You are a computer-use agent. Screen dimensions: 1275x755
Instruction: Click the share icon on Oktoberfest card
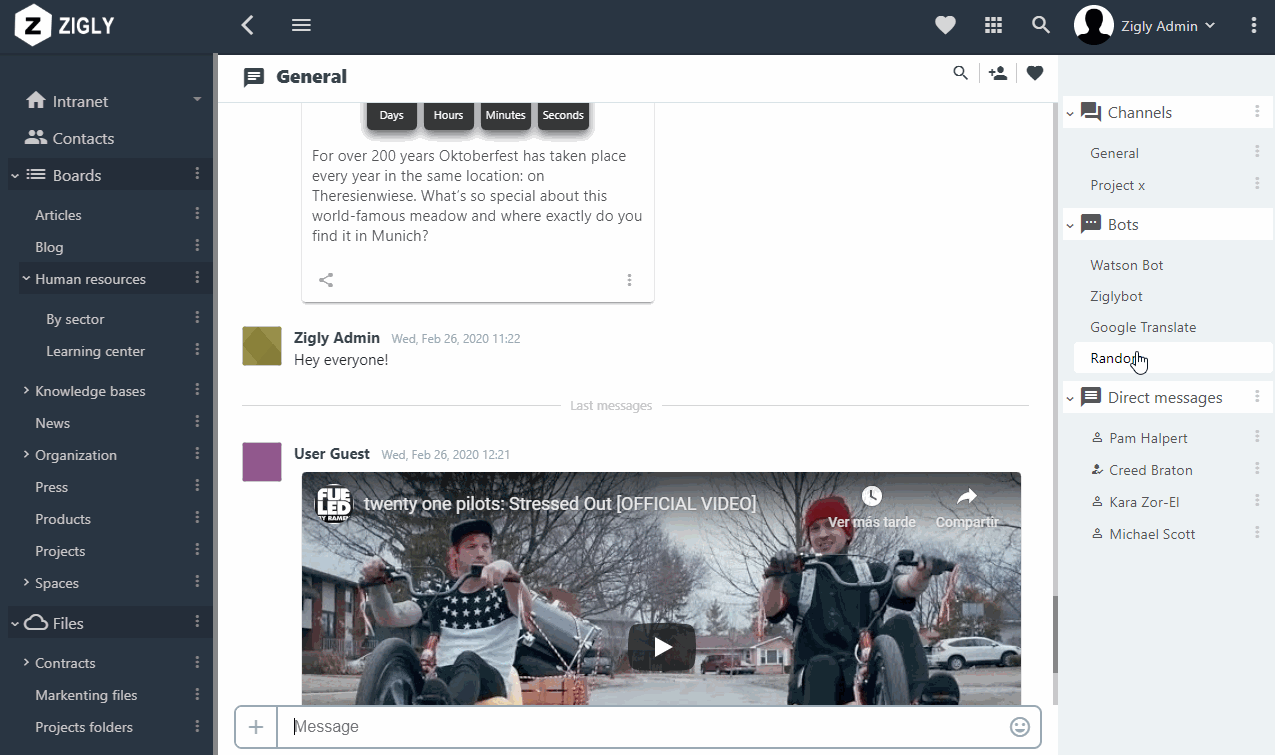pos(326,280)
